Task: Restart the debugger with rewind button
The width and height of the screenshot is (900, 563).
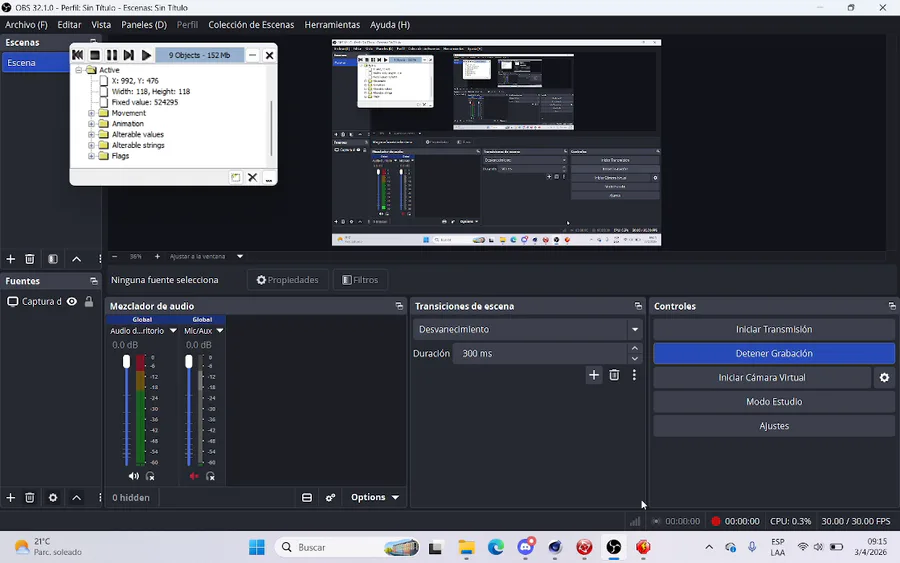Action: [77, 55]
